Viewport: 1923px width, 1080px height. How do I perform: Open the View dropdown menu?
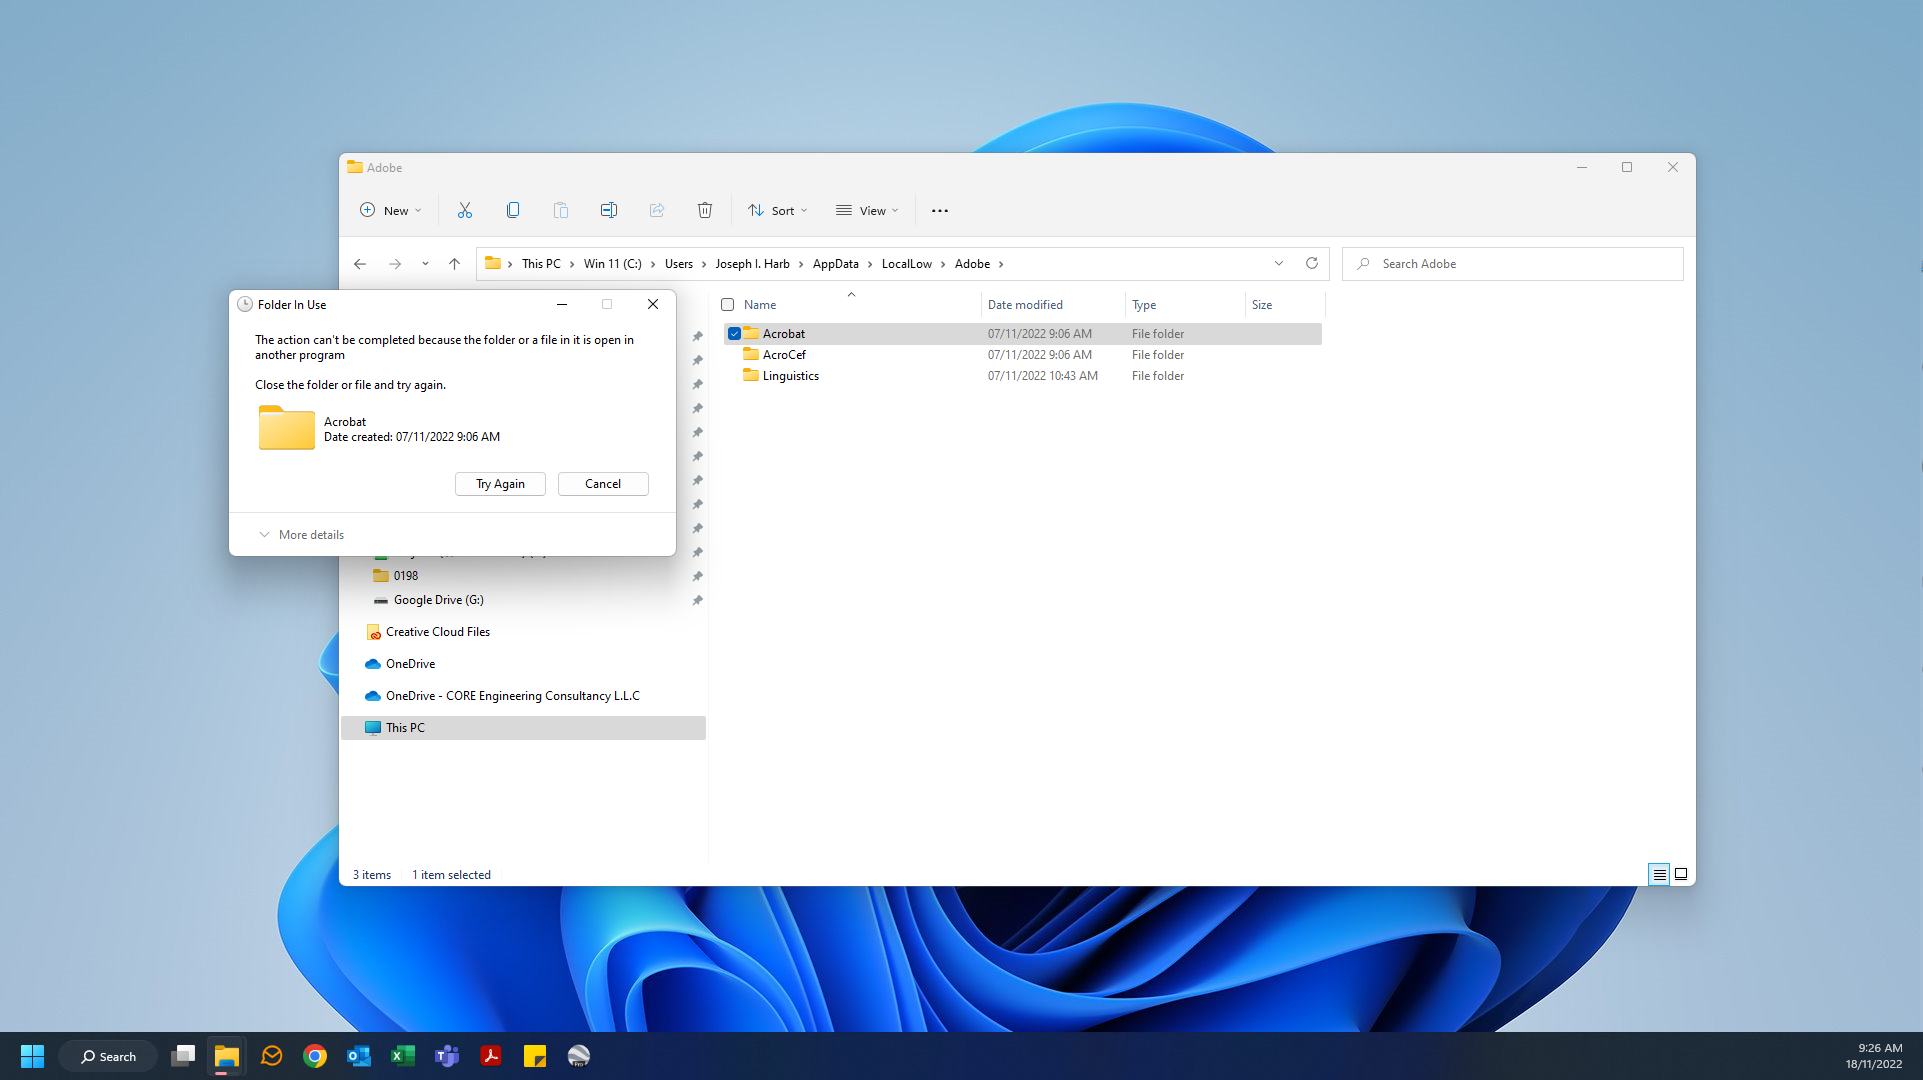[867, 210]
